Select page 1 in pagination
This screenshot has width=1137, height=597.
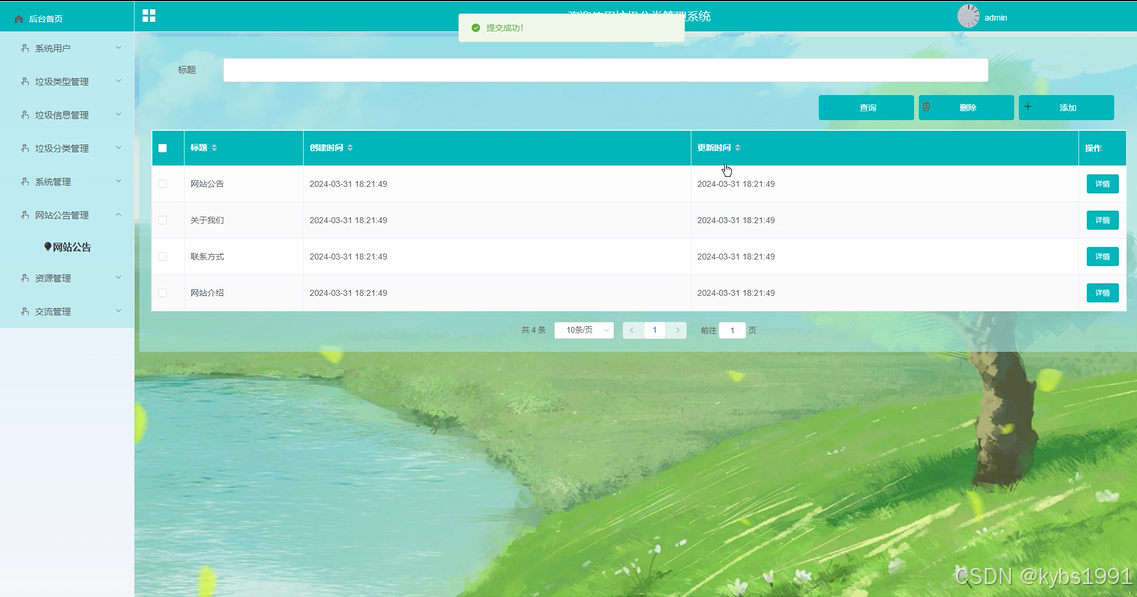click(655, 330)
